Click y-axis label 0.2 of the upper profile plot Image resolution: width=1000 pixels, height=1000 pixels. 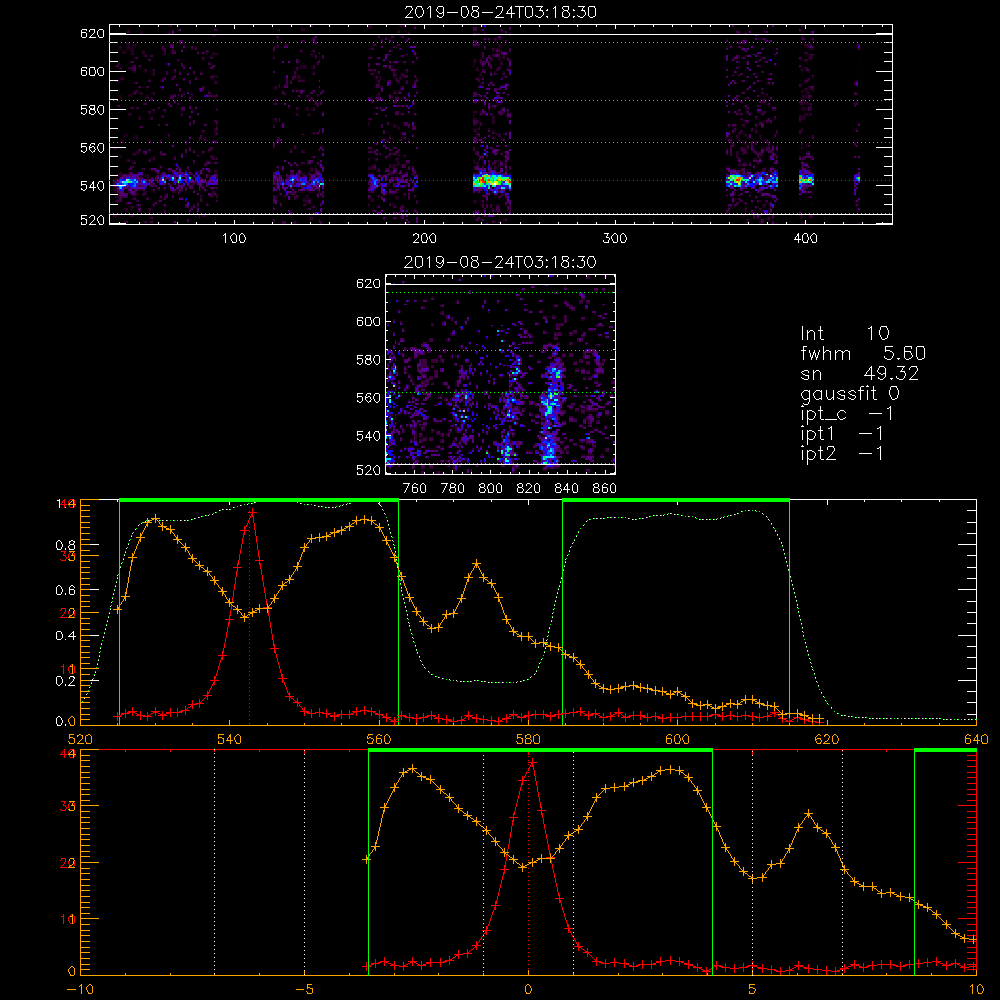65,681
